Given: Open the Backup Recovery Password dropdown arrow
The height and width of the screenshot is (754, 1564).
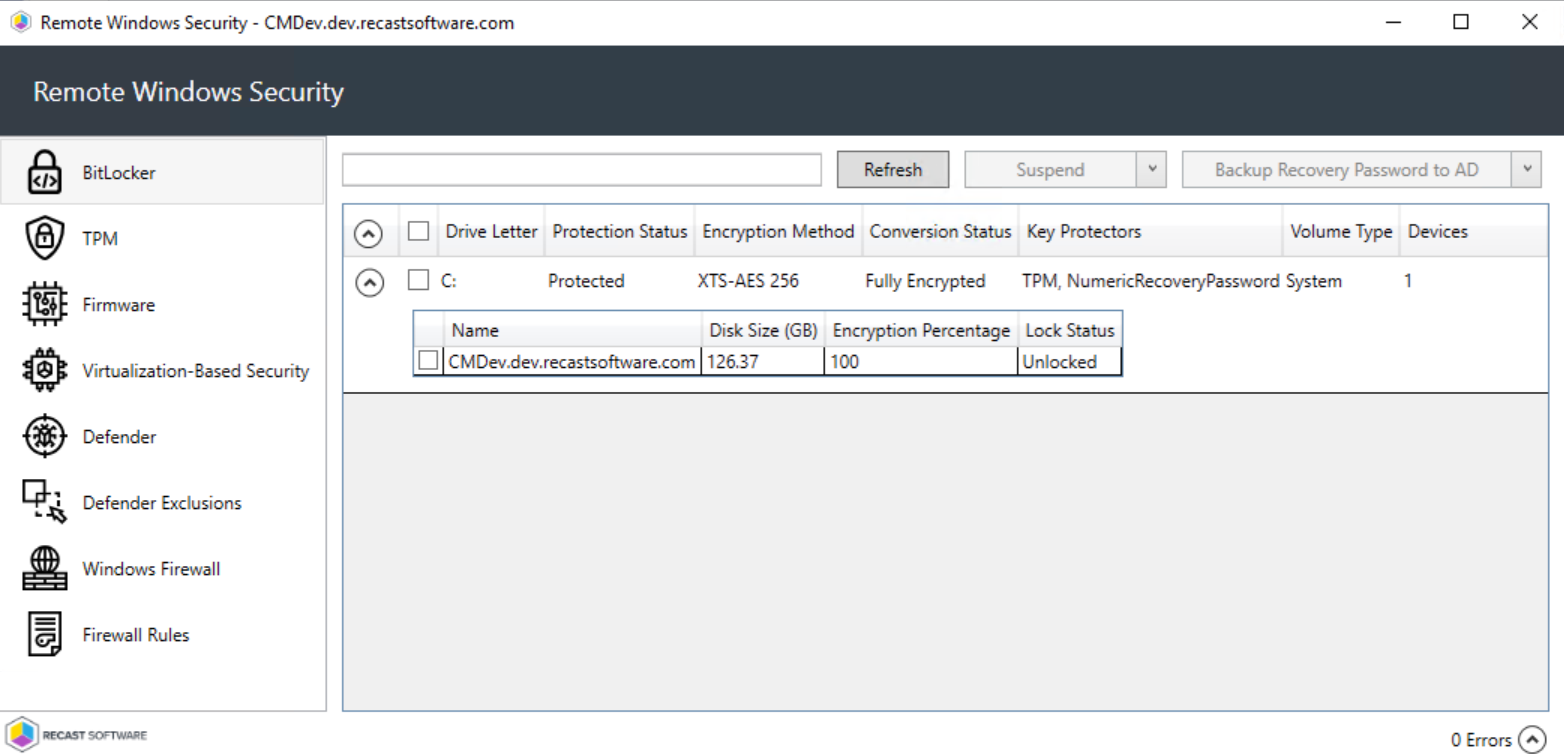Looking at the screenshot, I should pos(1526,170).
